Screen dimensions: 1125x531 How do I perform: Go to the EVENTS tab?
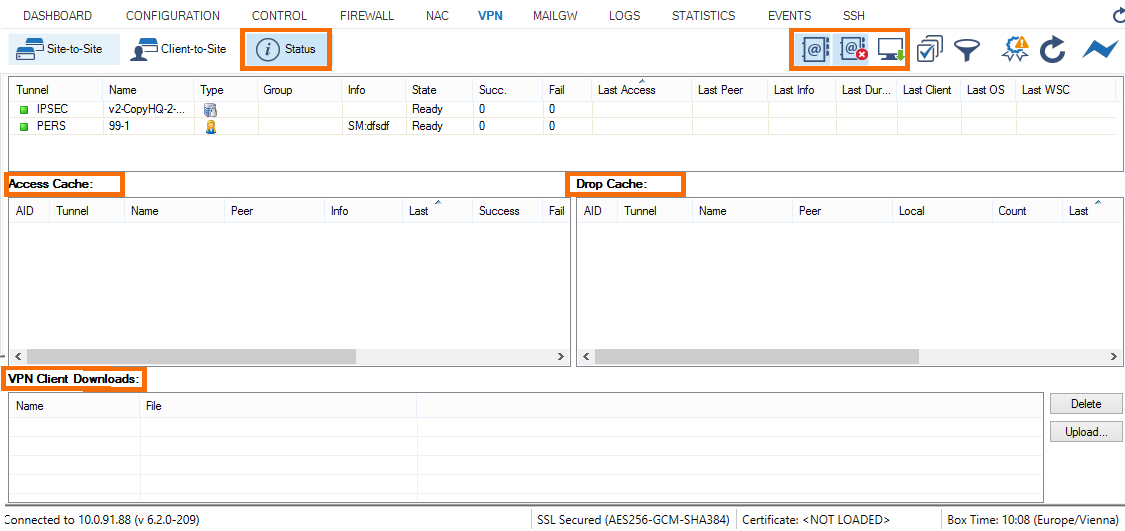coord(789,16)
